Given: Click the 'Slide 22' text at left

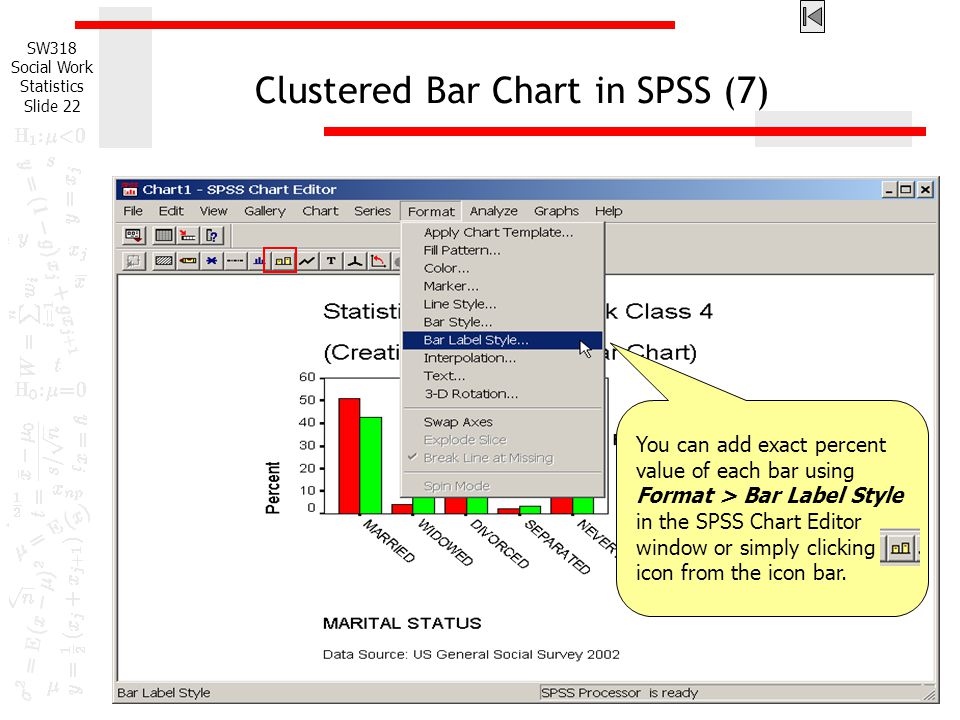Looking at the screenshot, I should point(52,106).
